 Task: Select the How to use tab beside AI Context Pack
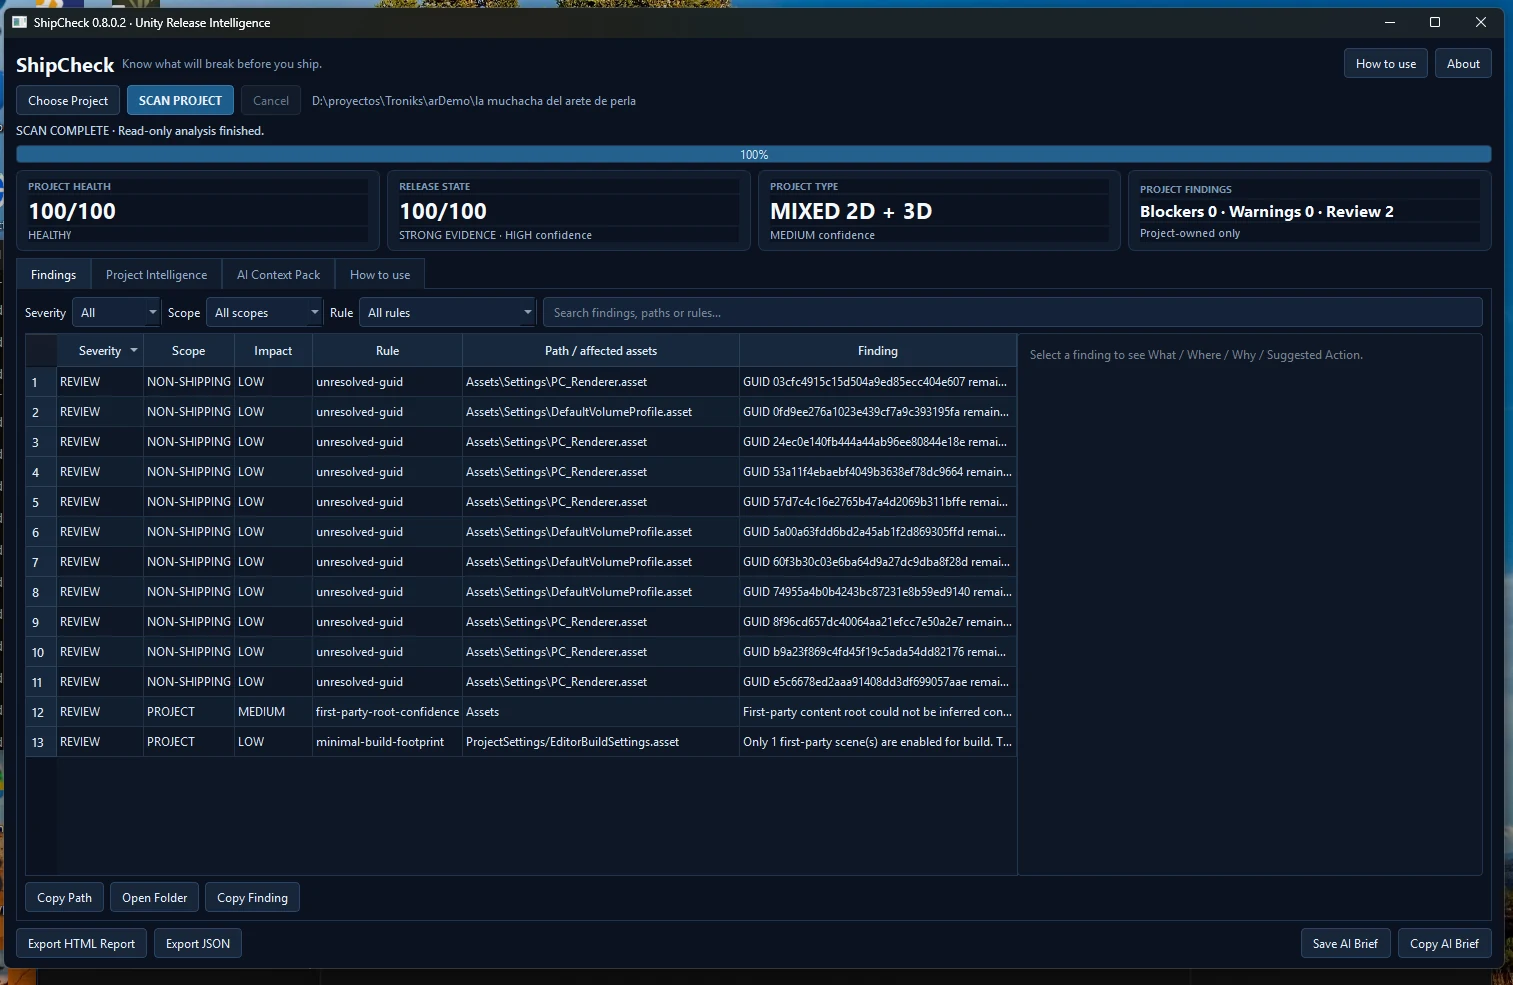(380, 275)
